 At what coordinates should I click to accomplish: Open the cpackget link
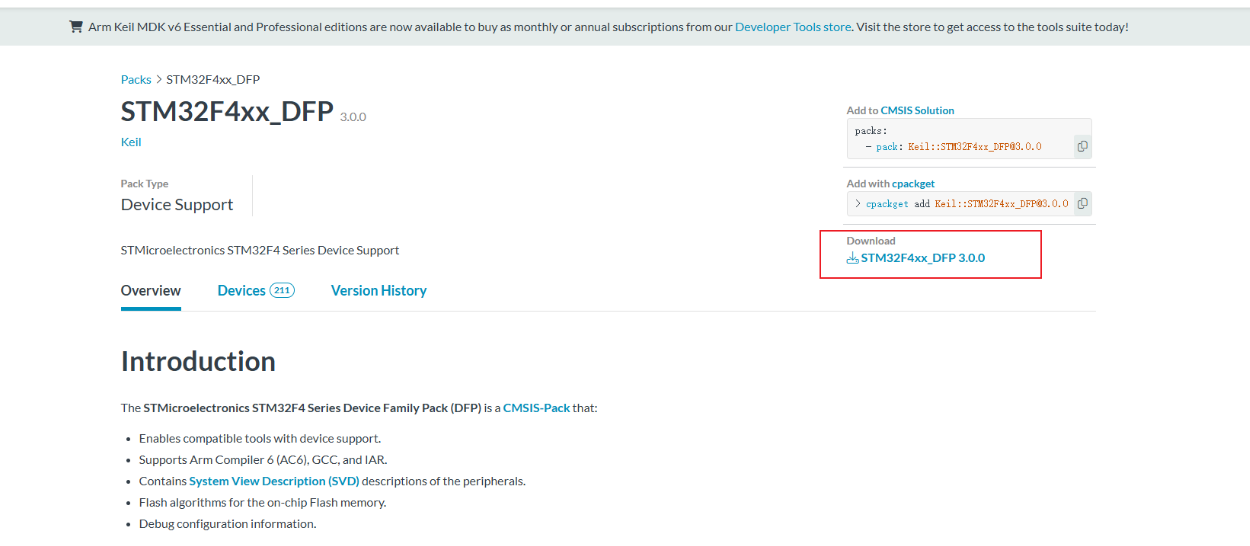[x=913, y=184]
